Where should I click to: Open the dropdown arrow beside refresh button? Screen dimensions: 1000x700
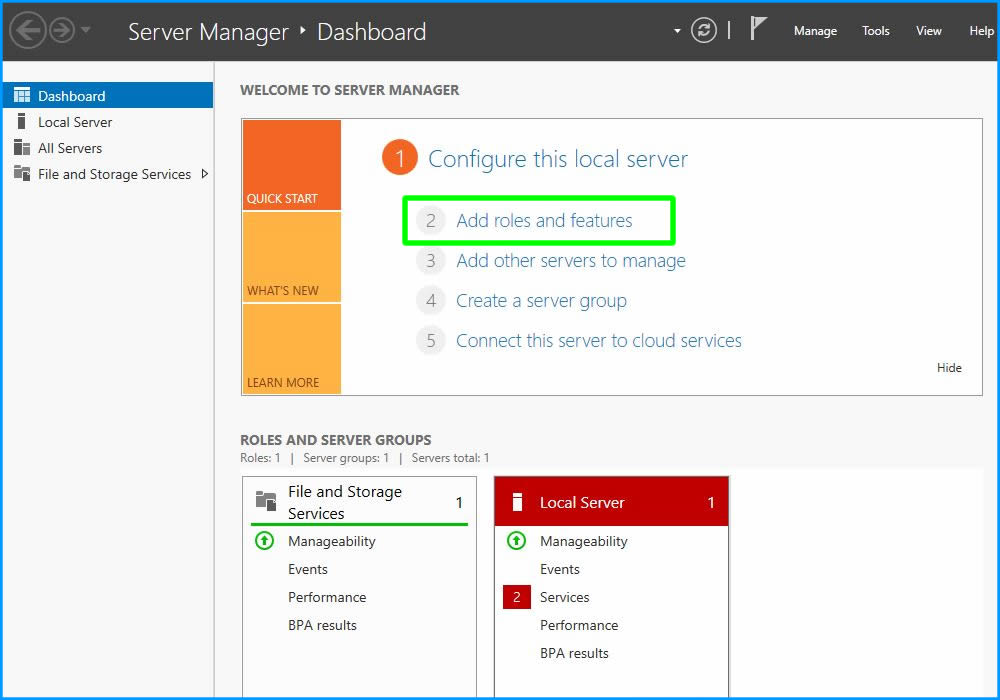(x=677, y=31)
